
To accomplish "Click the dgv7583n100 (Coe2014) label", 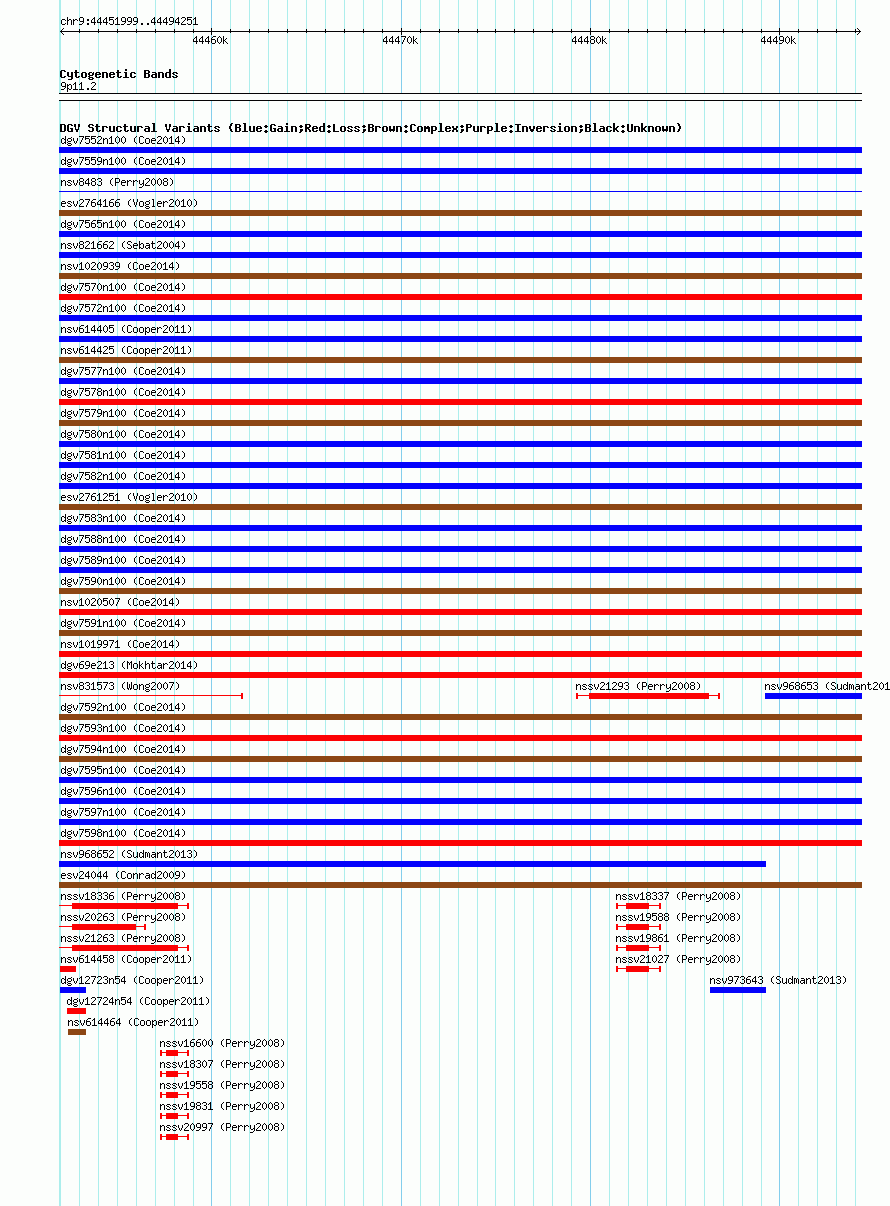I will [123, 518].
